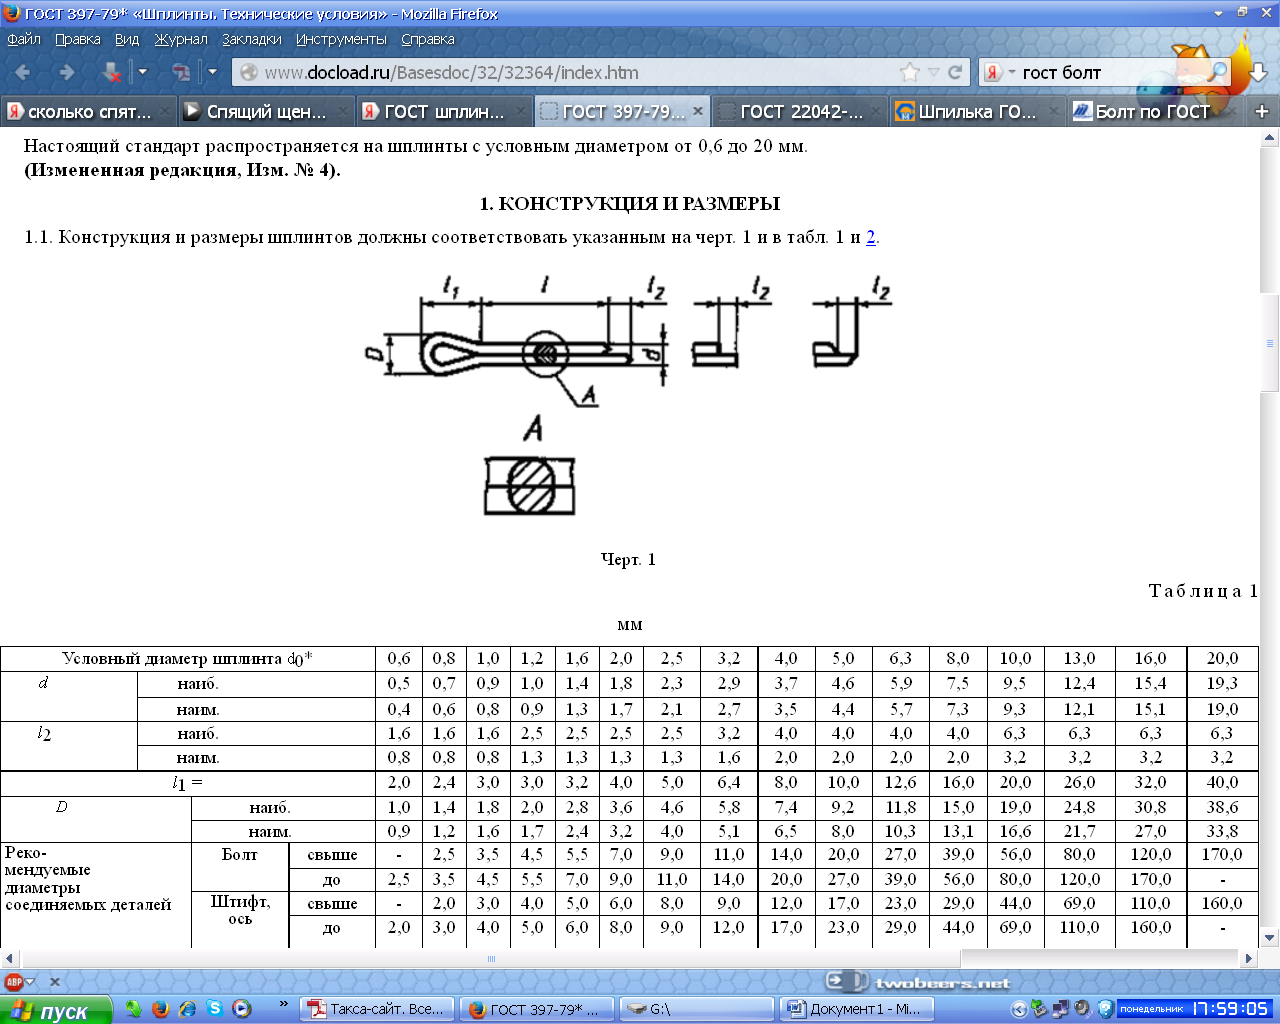Click the shield security tray icon
The height and width of the screenshot is (1024, 1280).
(x=1105, y=1009)
